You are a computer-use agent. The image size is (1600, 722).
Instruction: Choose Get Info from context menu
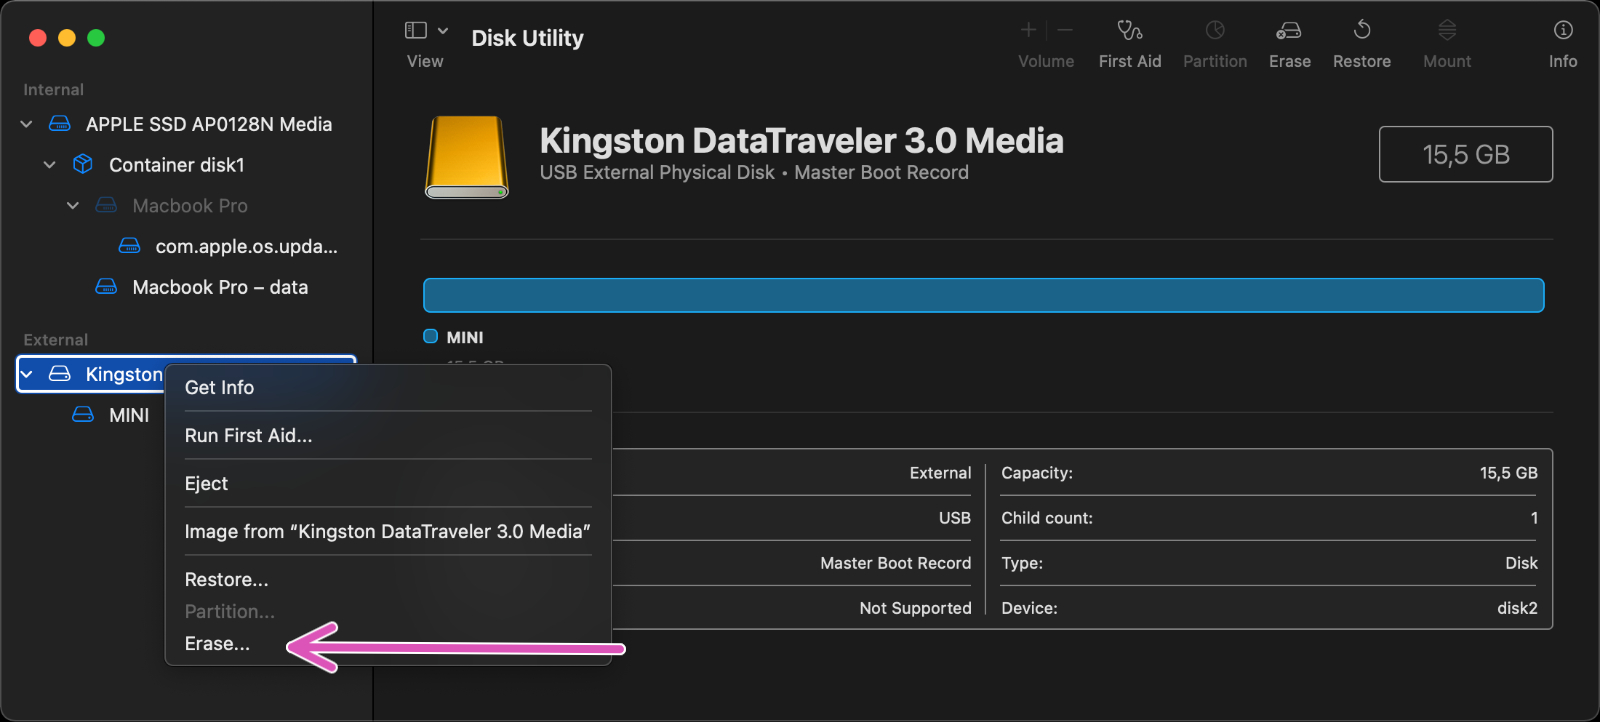(219, 388)
